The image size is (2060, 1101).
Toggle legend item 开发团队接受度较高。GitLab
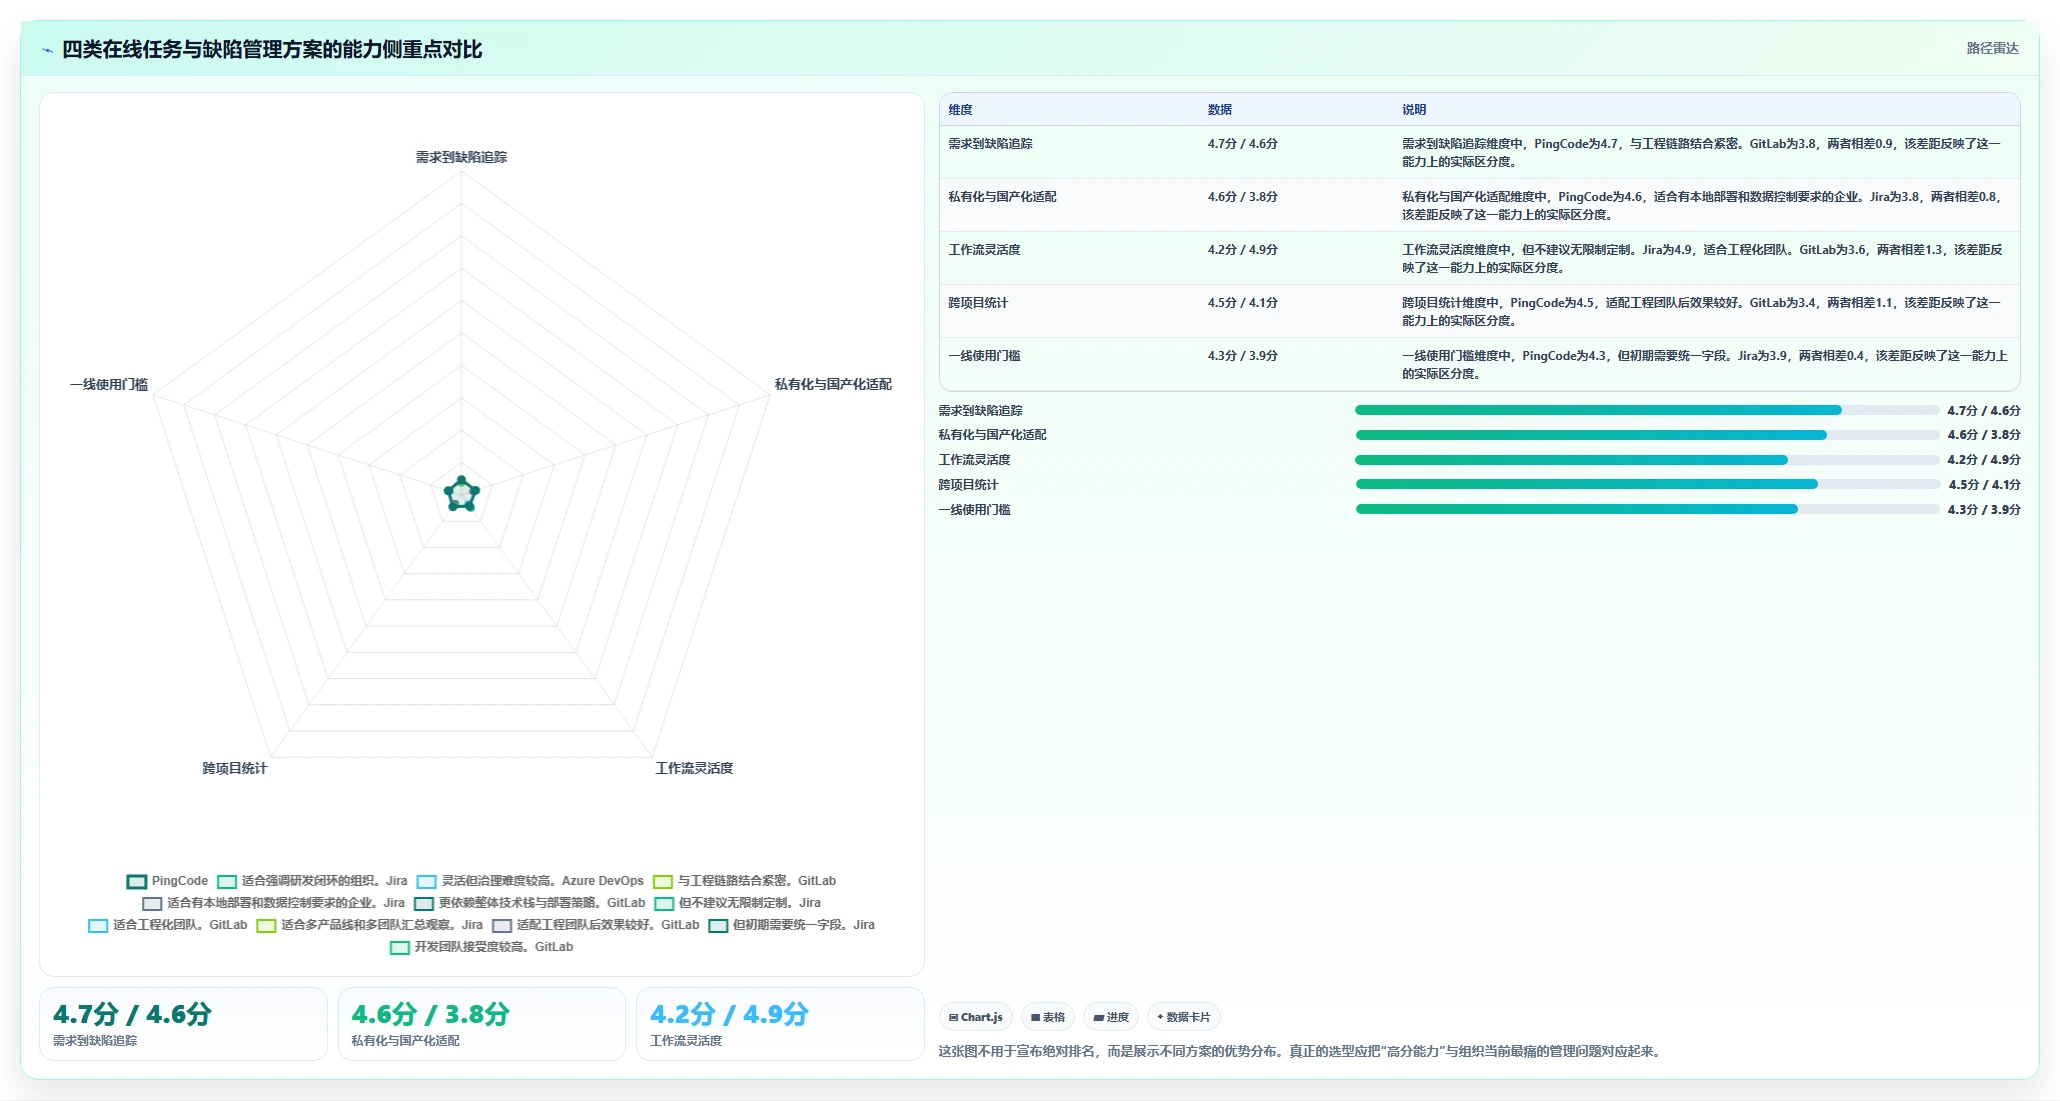point(481,947)
